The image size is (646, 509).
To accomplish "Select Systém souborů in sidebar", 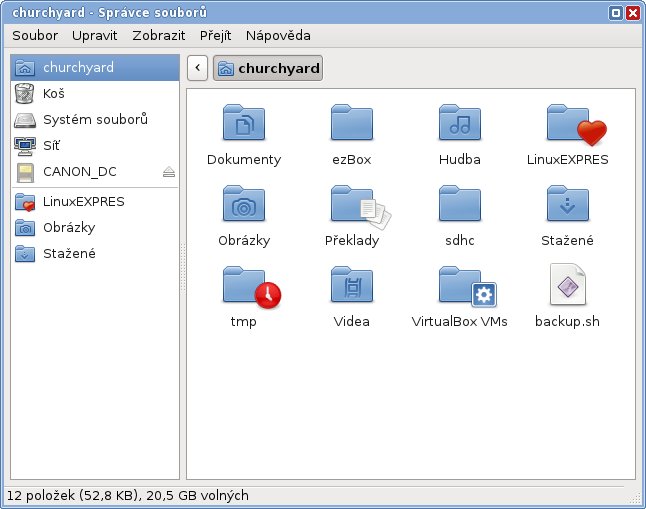I will [95, 120].
